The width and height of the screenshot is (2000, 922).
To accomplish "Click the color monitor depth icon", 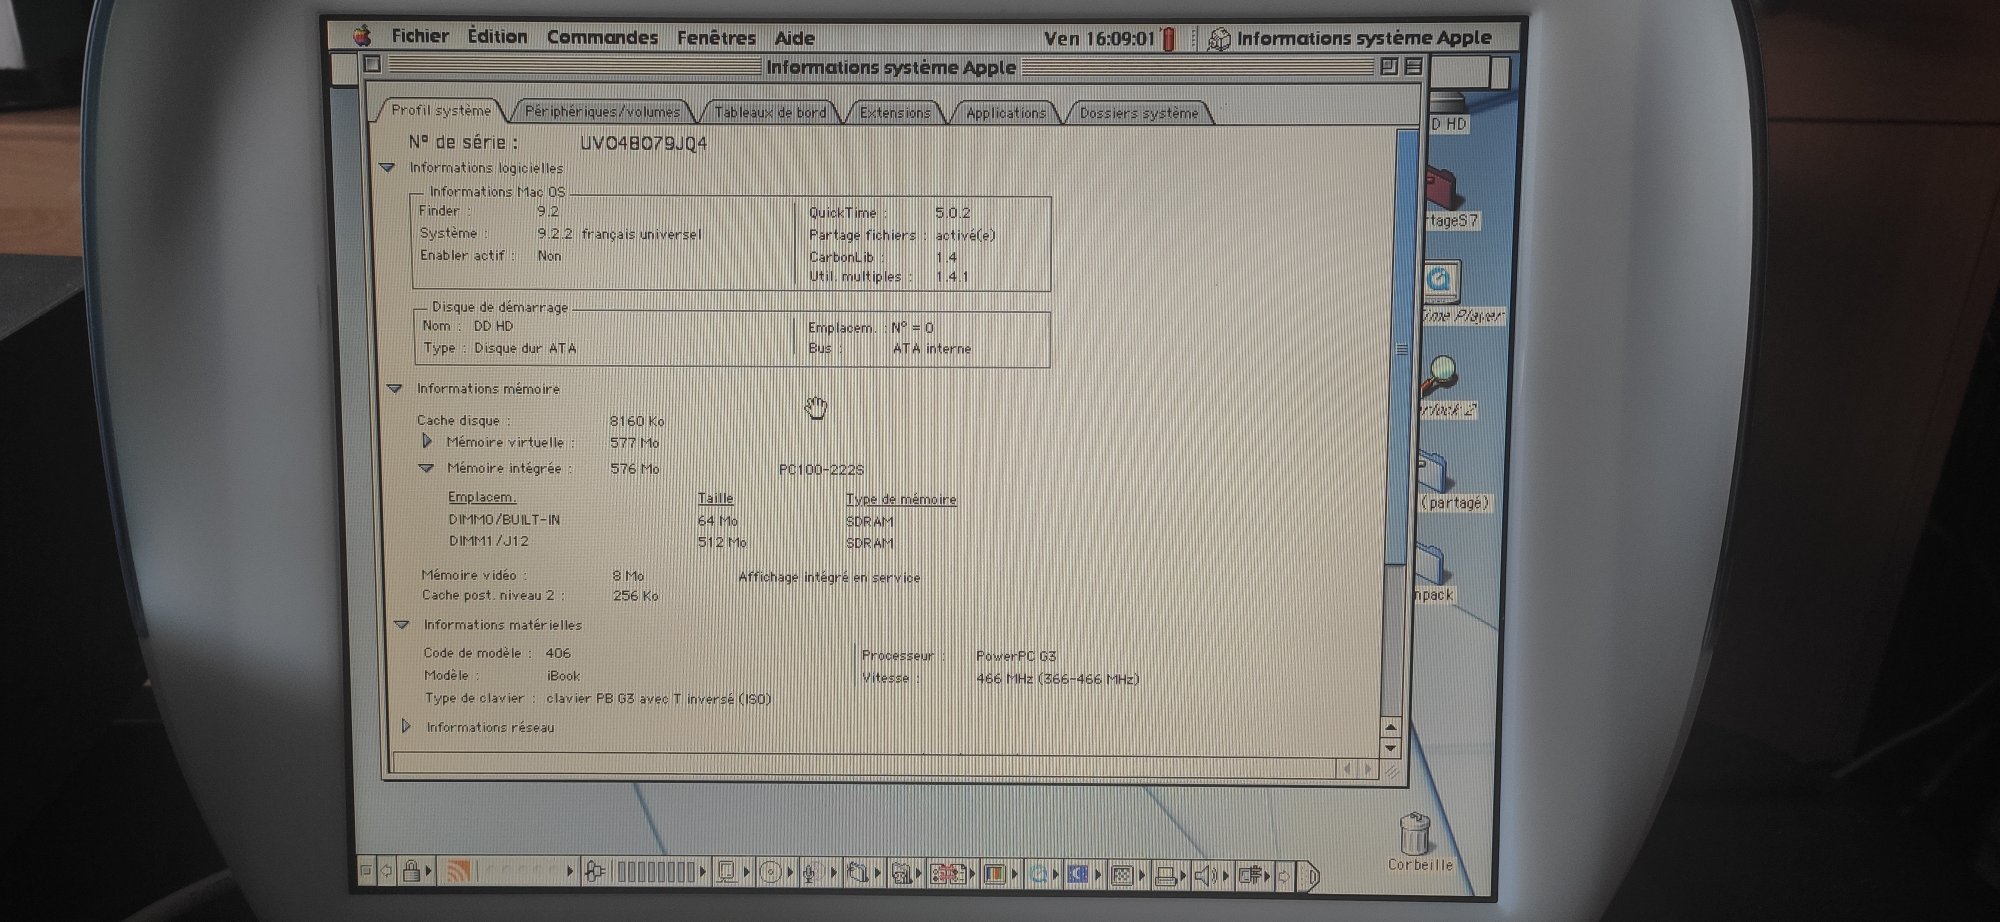I will (x=994, y=875).
